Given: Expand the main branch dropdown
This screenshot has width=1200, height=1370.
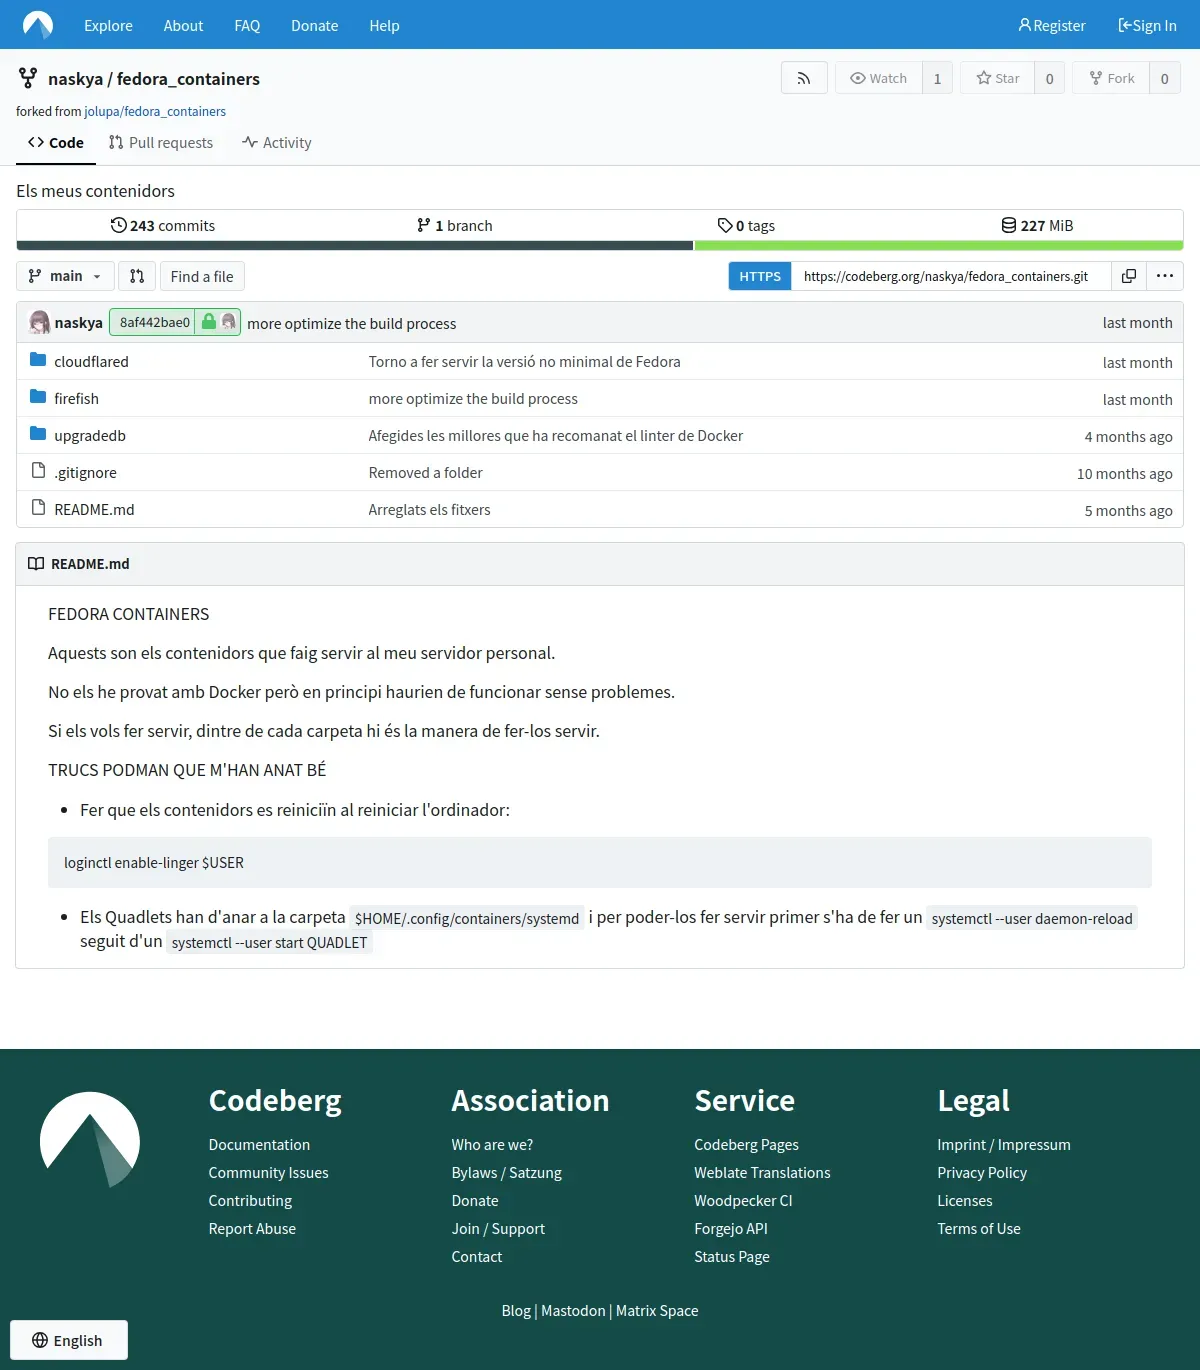Looking at the screenshot, I should (65, 276).
